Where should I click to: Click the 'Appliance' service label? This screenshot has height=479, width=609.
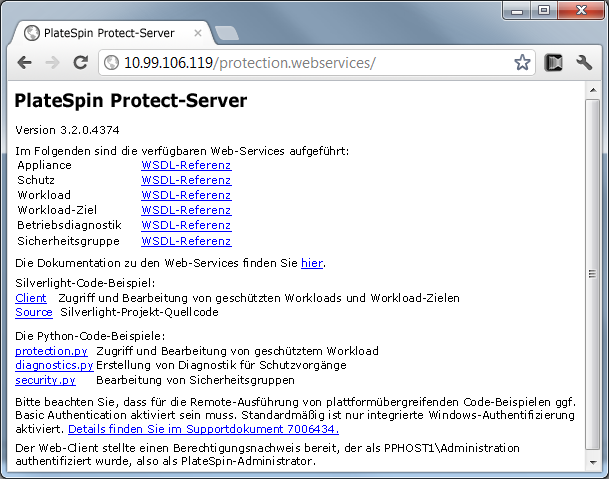point(44,165)
